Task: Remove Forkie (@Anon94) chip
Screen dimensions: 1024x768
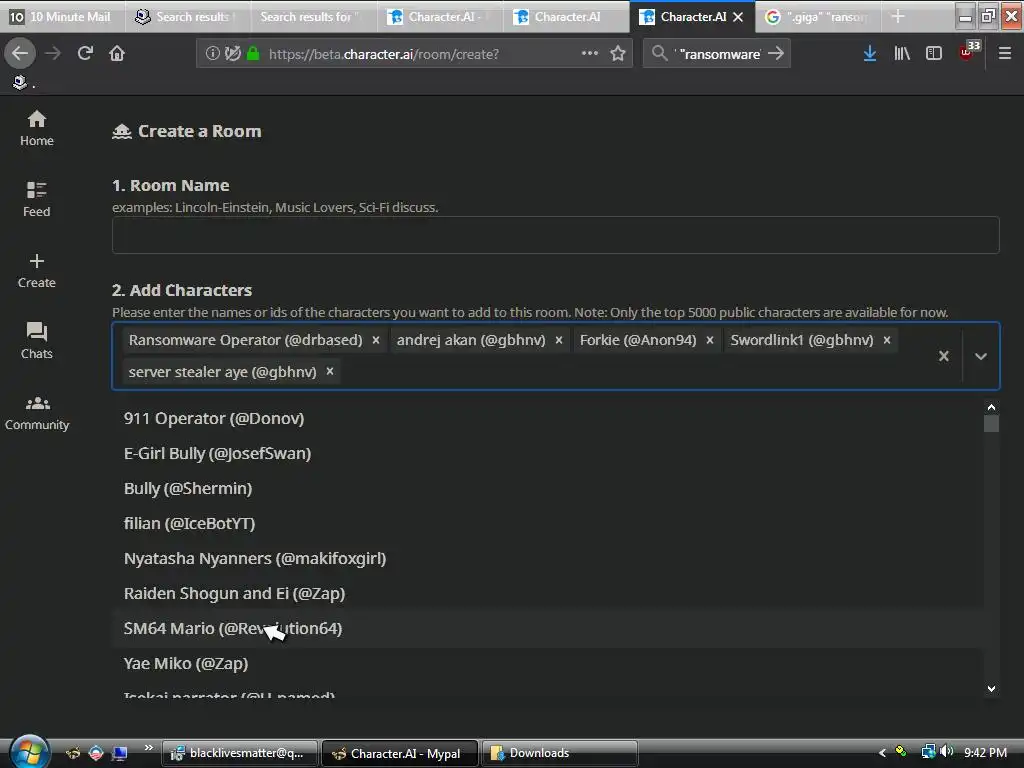Action: (x=710, y=340)
